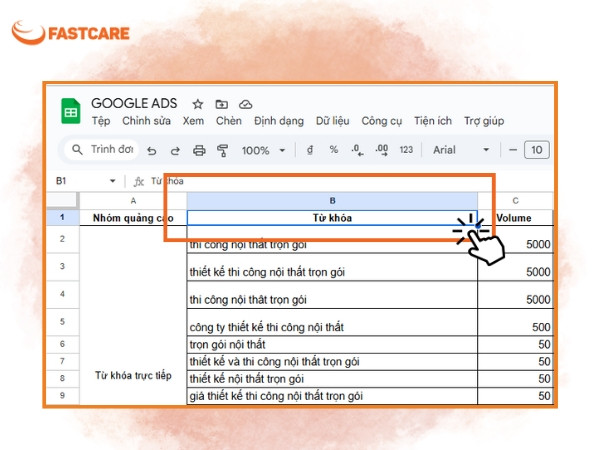
Task: Open the Chèn menu
Action: click(229, 121)
